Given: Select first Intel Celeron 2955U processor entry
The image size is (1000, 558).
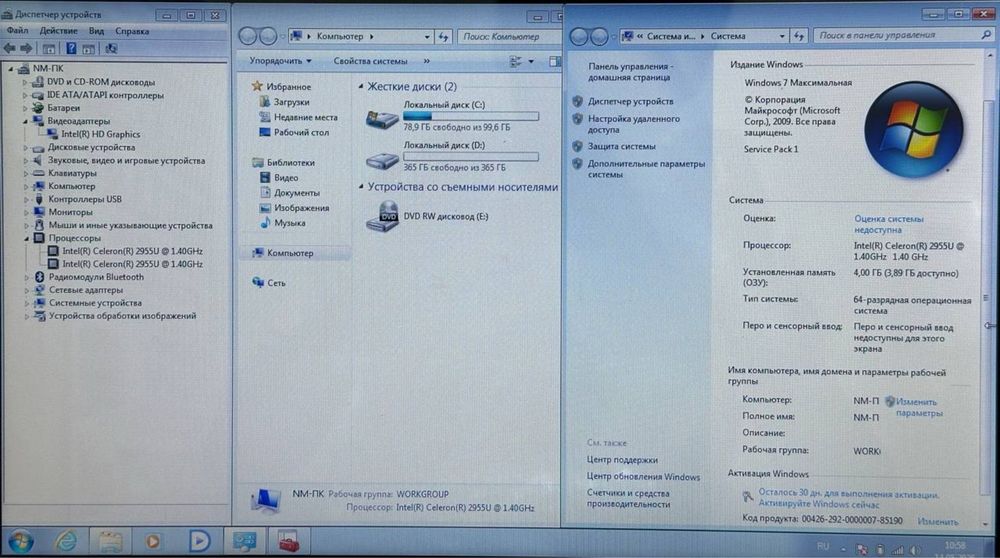Looking at the screenshot, I should (132, 251).
